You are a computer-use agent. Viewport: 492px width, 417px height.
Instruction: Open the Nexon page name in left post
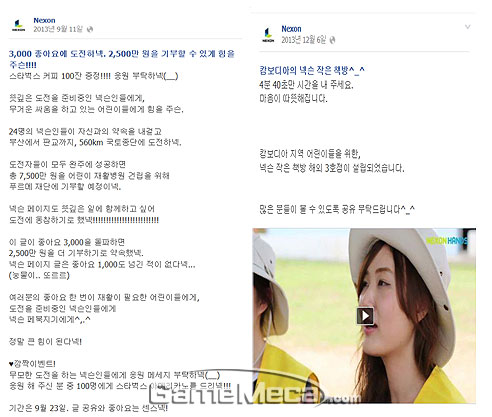pos(44,20)
